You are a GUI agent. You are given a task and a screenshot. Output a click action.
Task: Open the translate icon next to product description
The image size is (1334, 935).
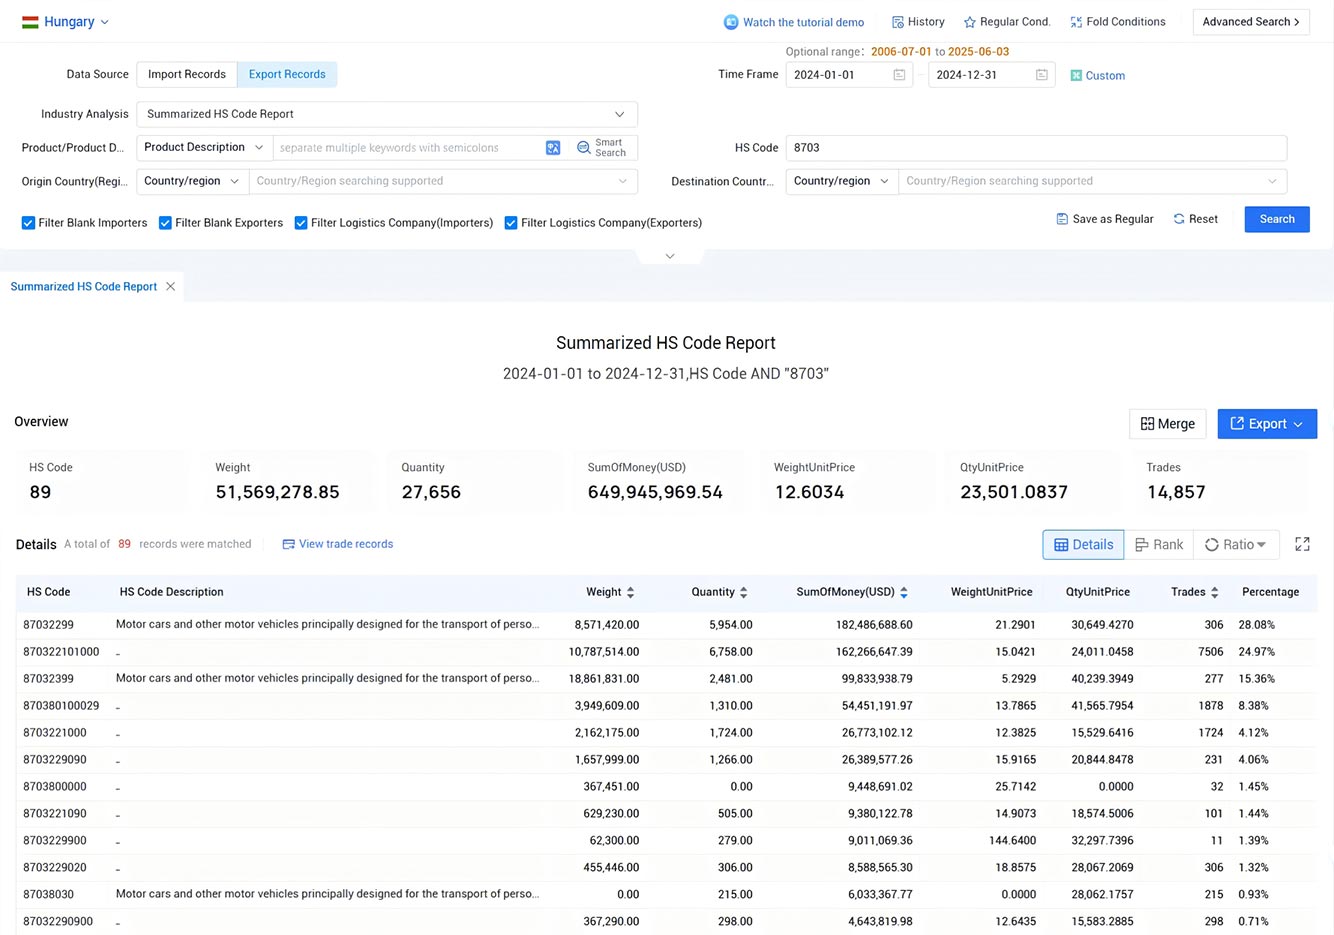[553, 147]
